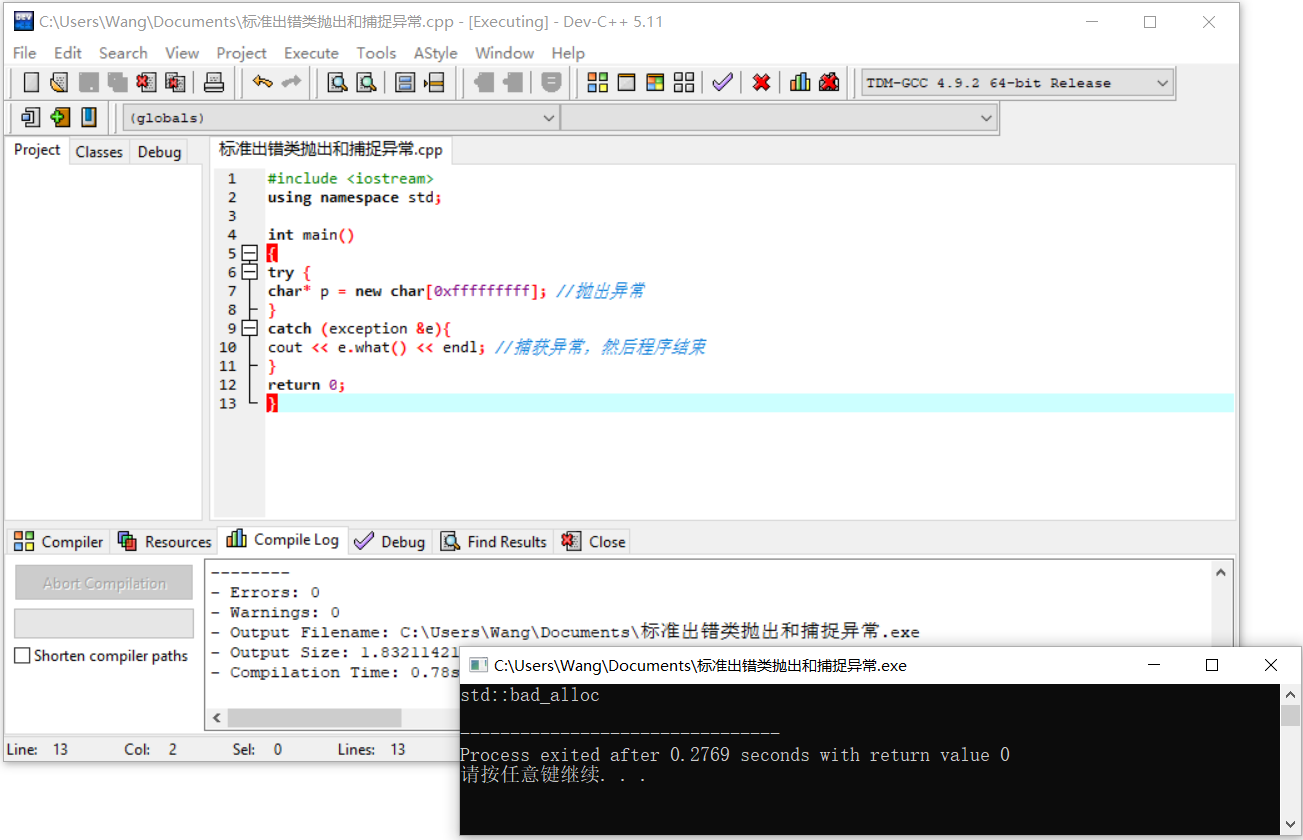The height and width of the screenshot is (840, 1303).
Task: Click the Abort Compilation button
Action: [103, 582]
